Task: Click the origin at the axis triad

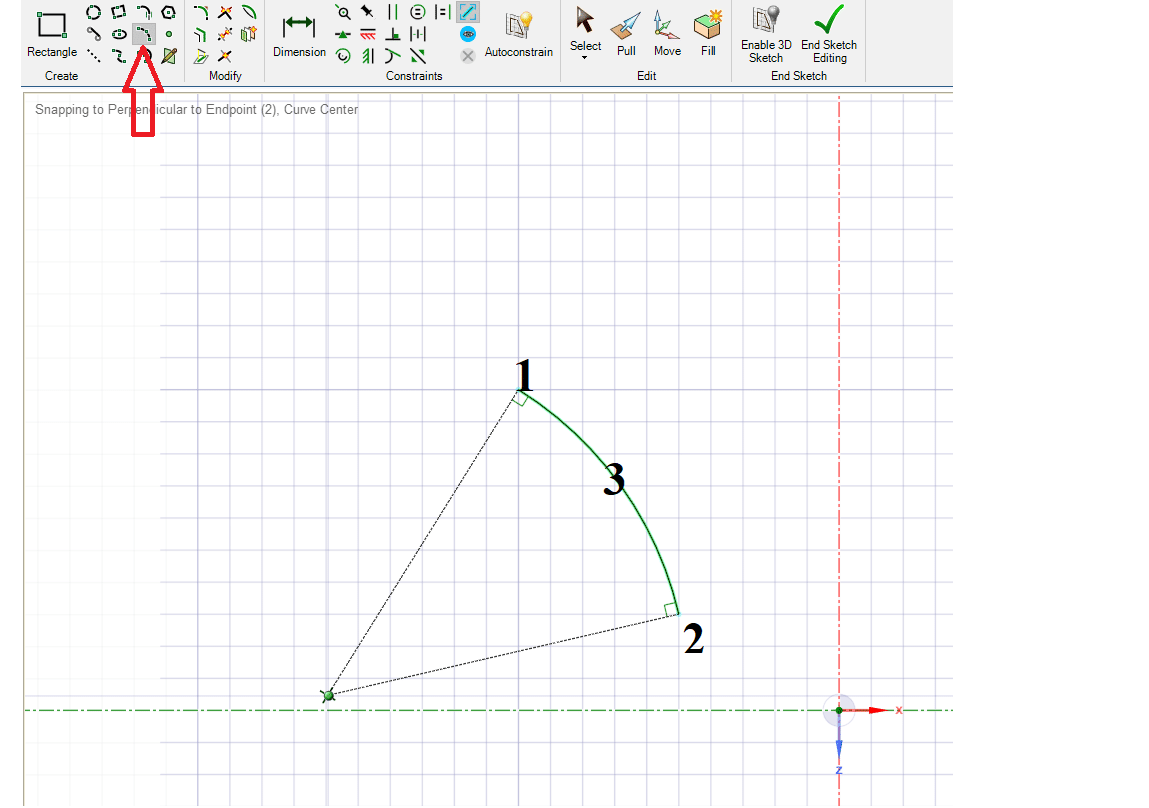Action: pos(838,710)
